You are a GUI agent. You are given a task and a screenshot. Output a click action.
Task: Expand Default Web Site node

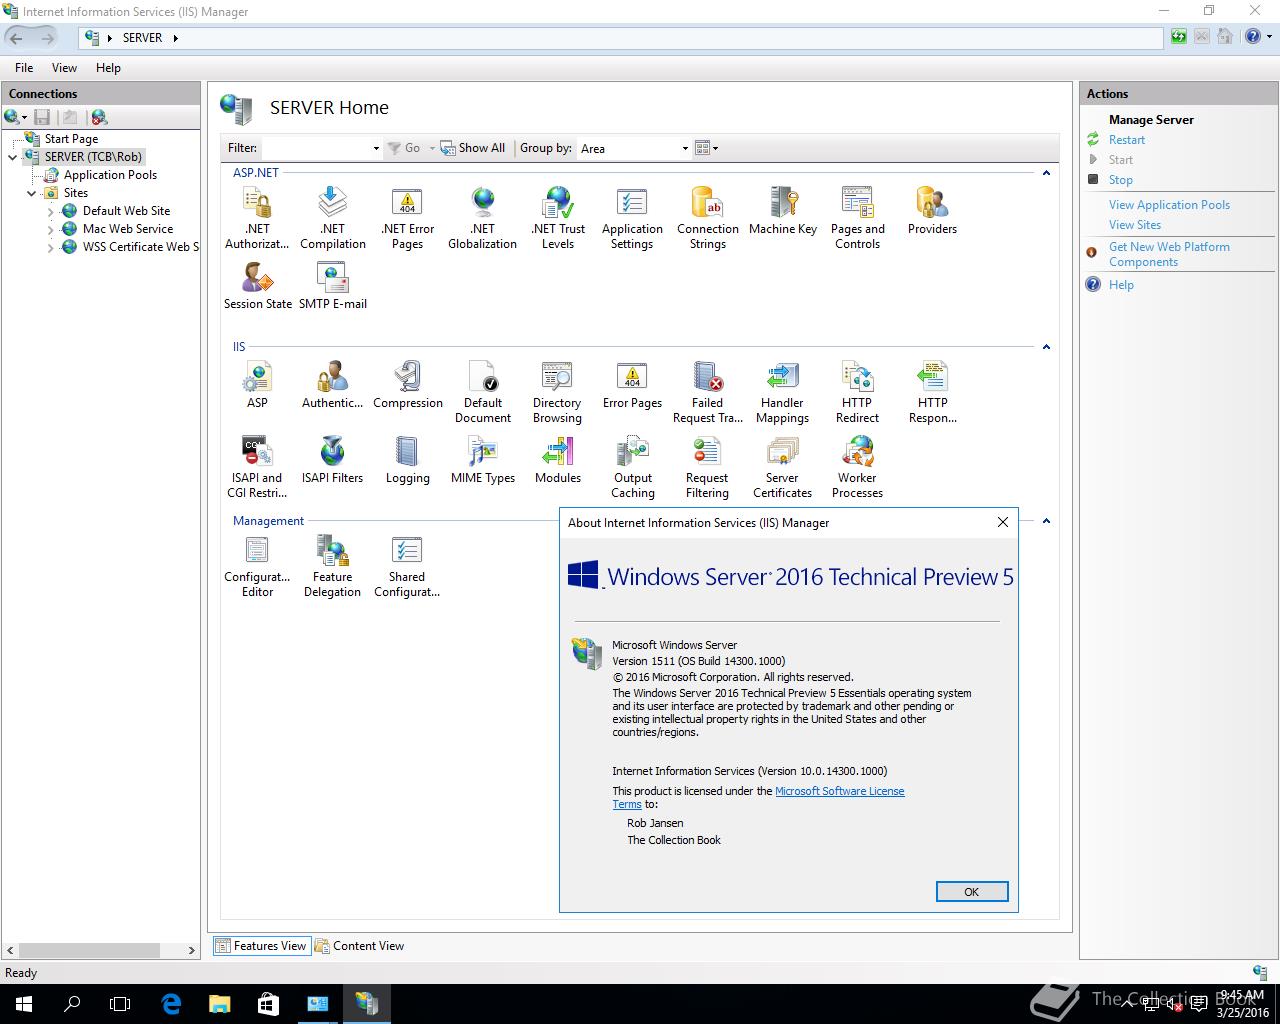51,212
